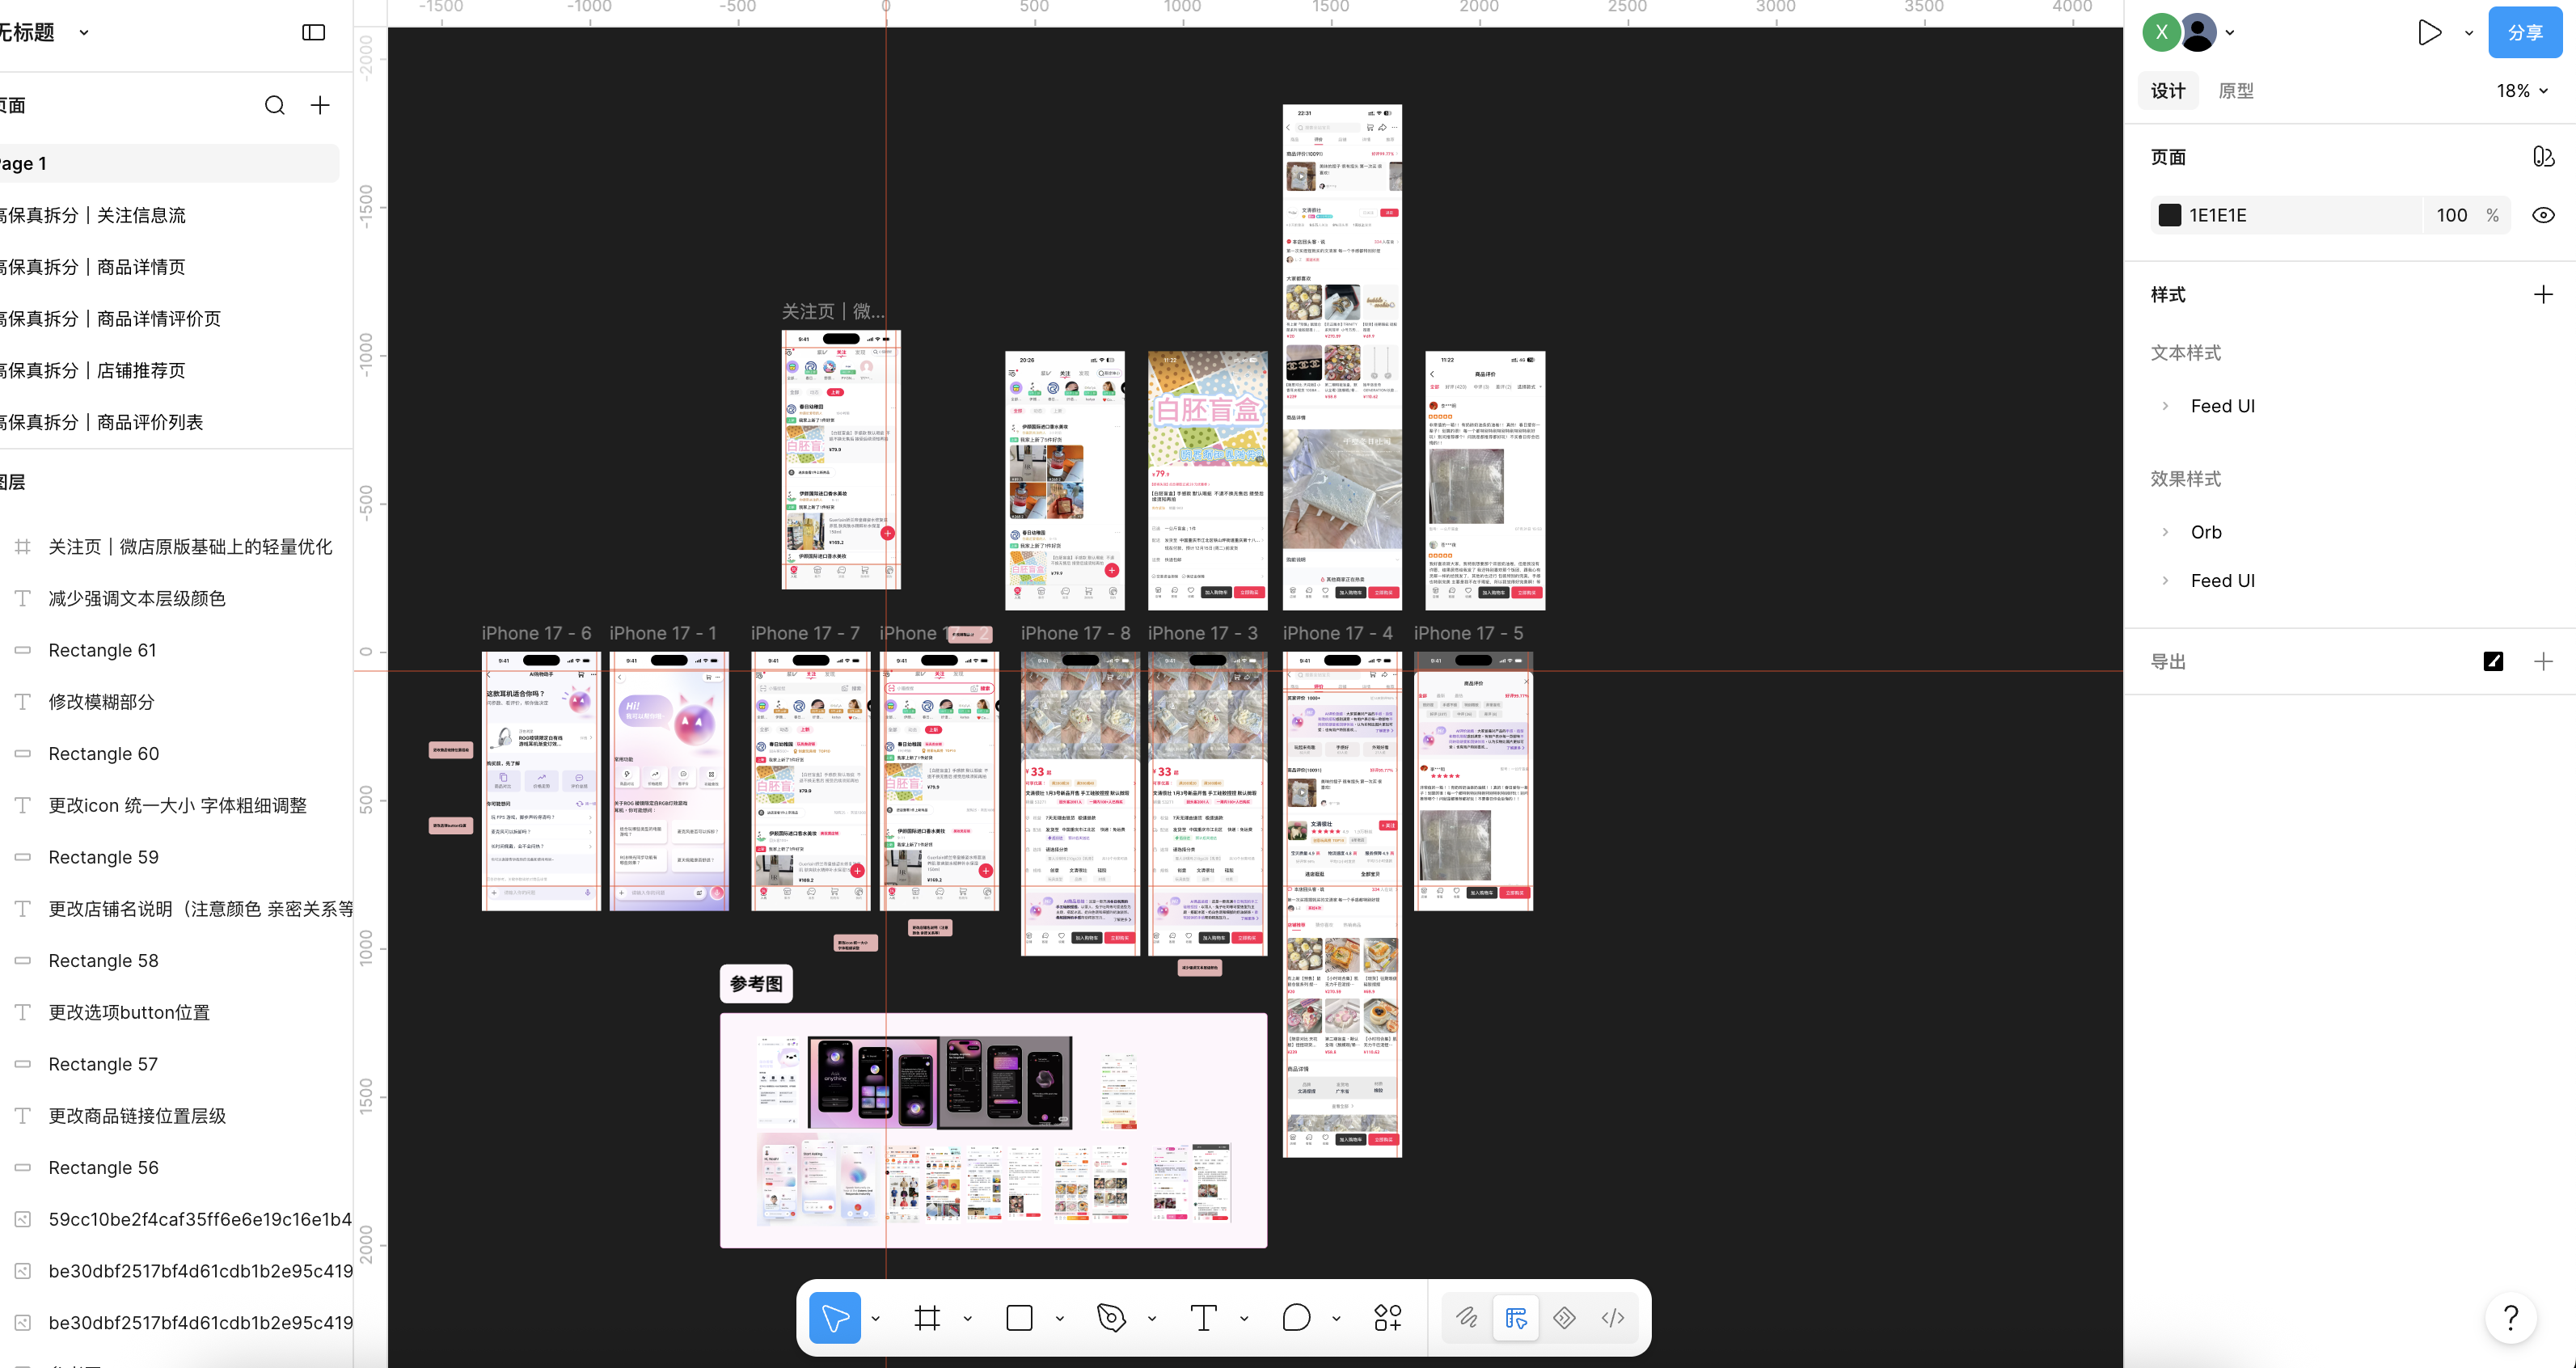Select the 参考图 label on canvas
The width and height of the screenshot is (2576, 1368).
756,984
